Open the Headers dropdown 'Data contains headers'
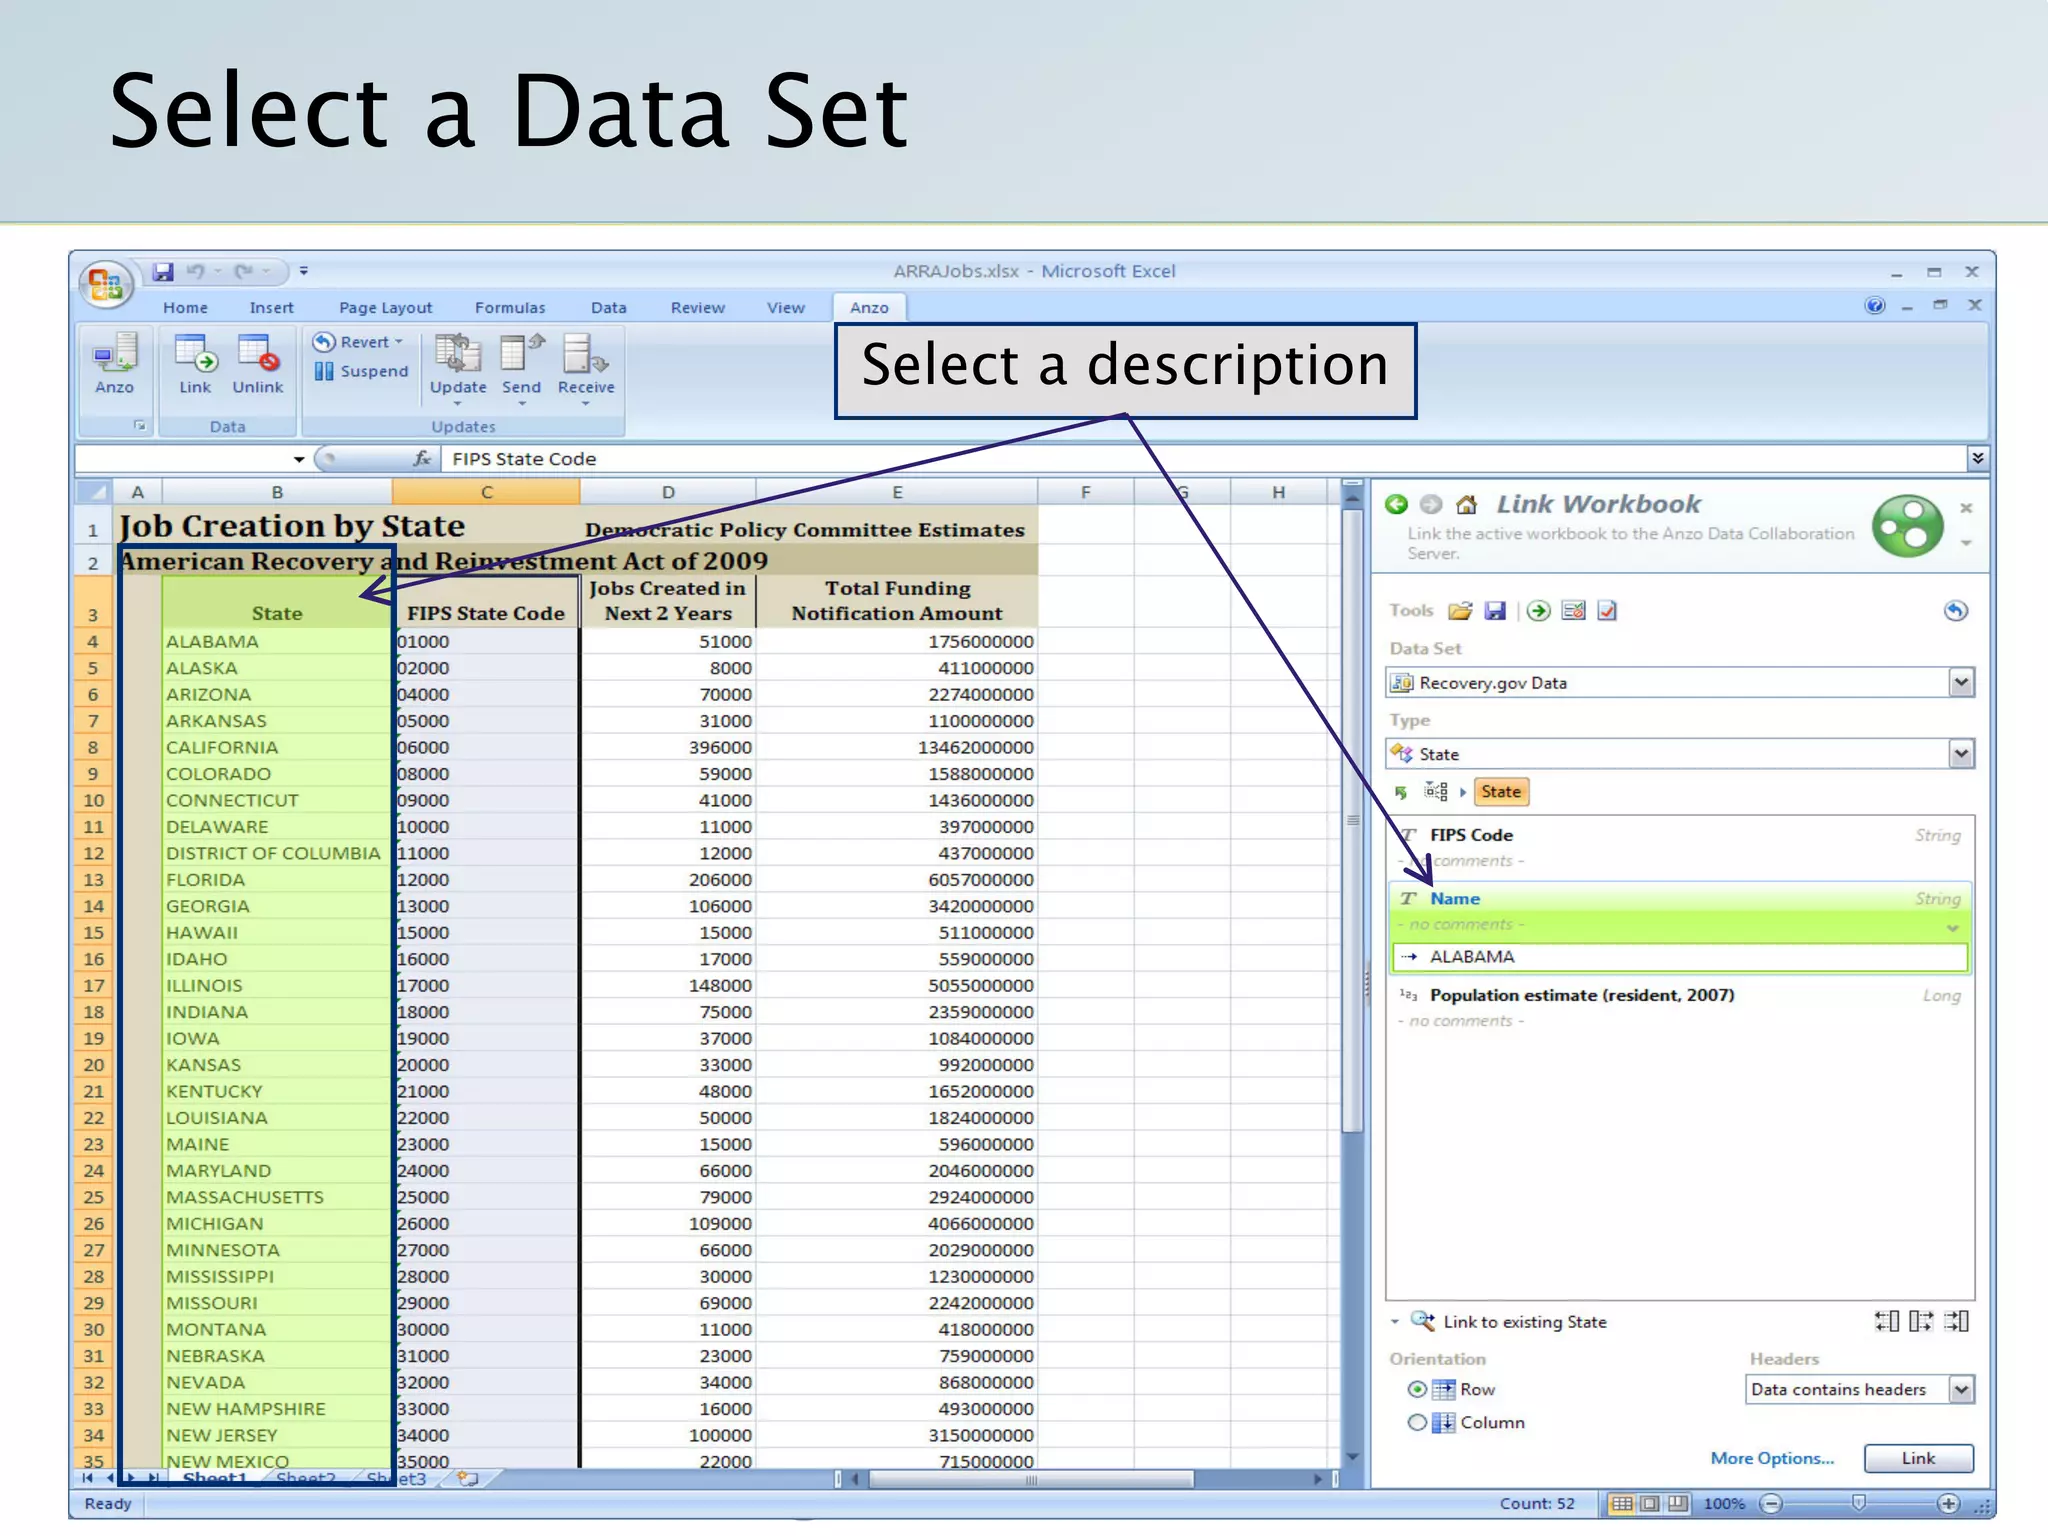The image size is (2048, 1536). (x=1961, y=1389)
